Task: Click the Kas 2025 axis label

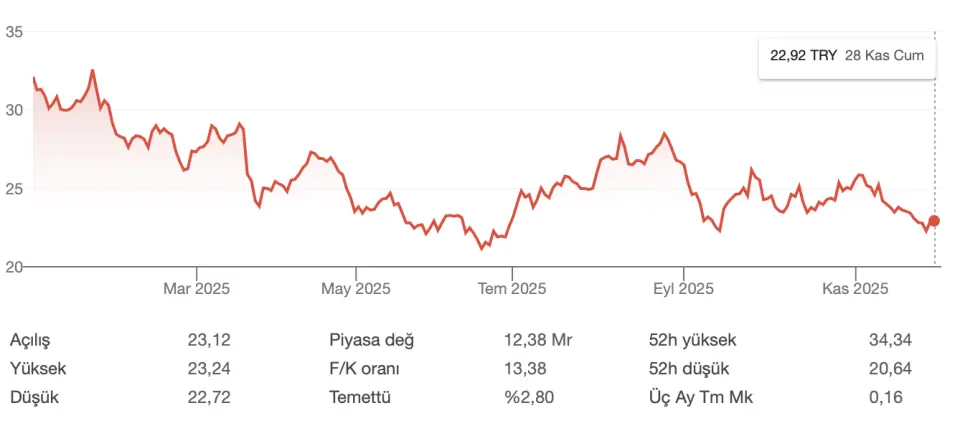Action: click(855, 289)
